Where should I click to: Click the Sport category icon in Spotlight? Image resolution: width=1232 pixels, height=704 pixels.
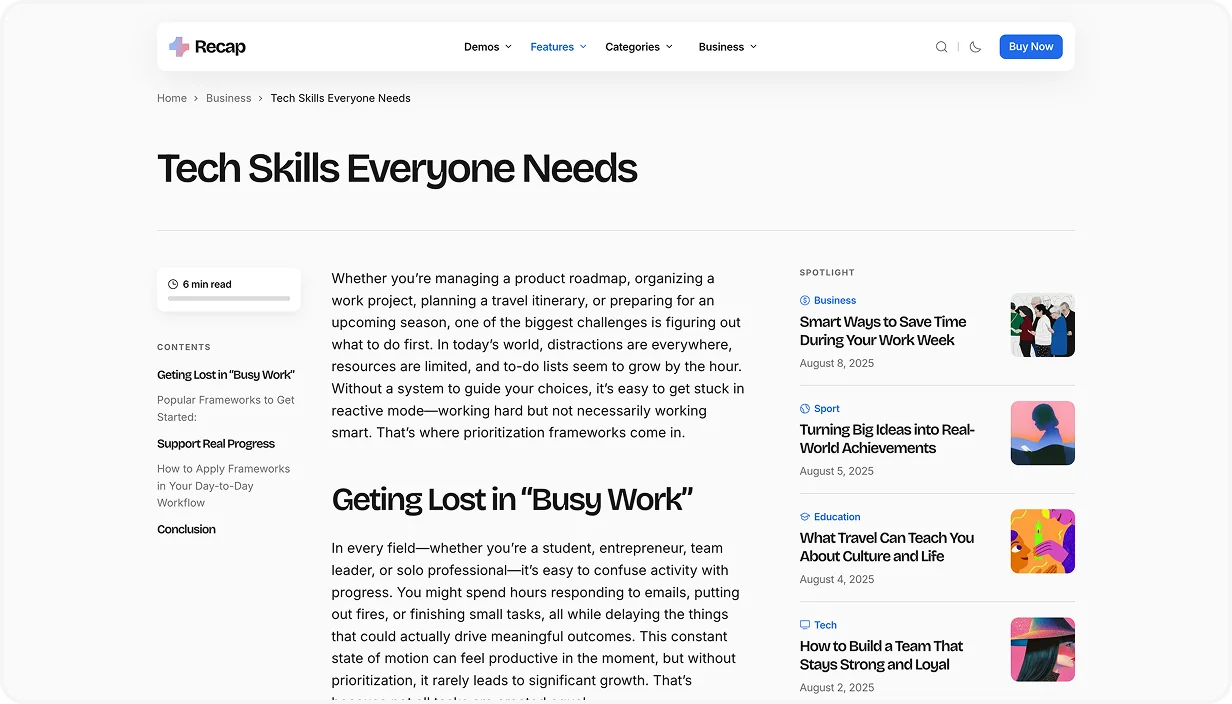coord(805,409)
